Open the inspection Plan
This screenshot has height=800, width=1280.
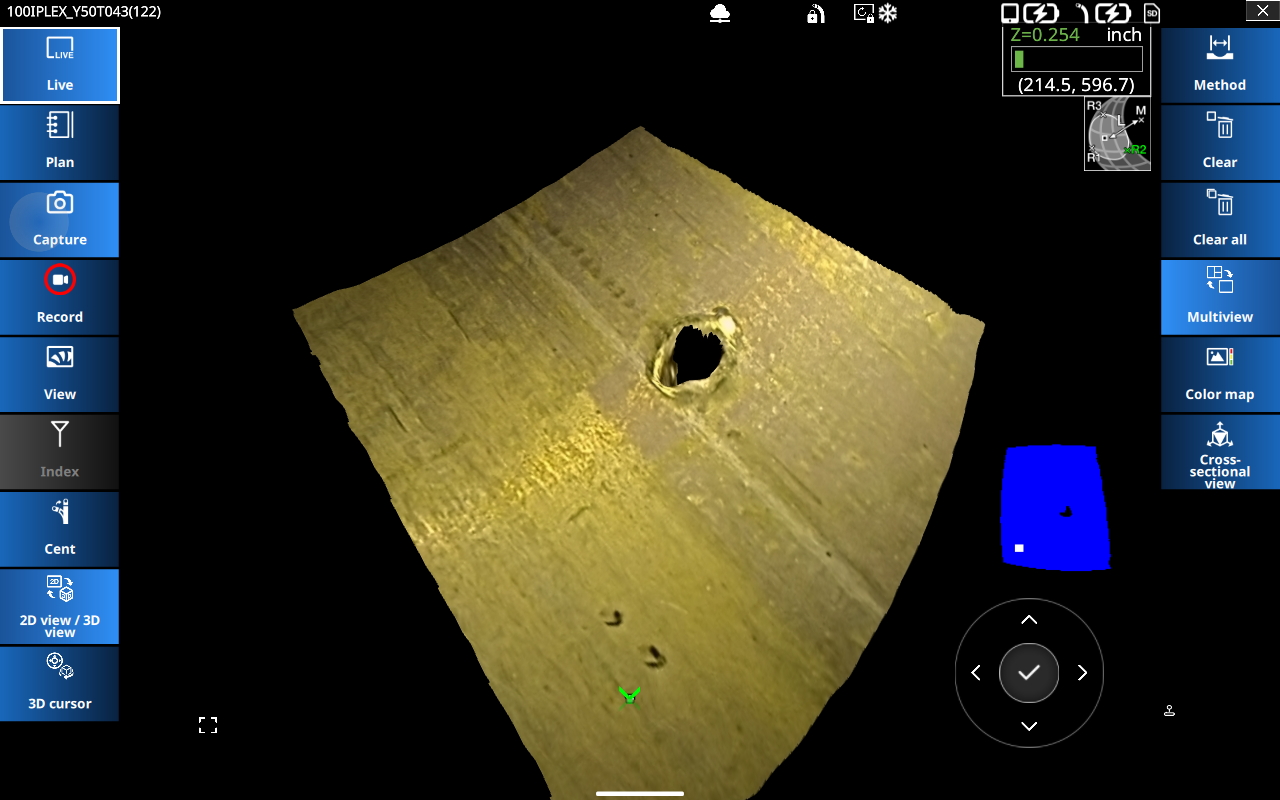(60, 142)
